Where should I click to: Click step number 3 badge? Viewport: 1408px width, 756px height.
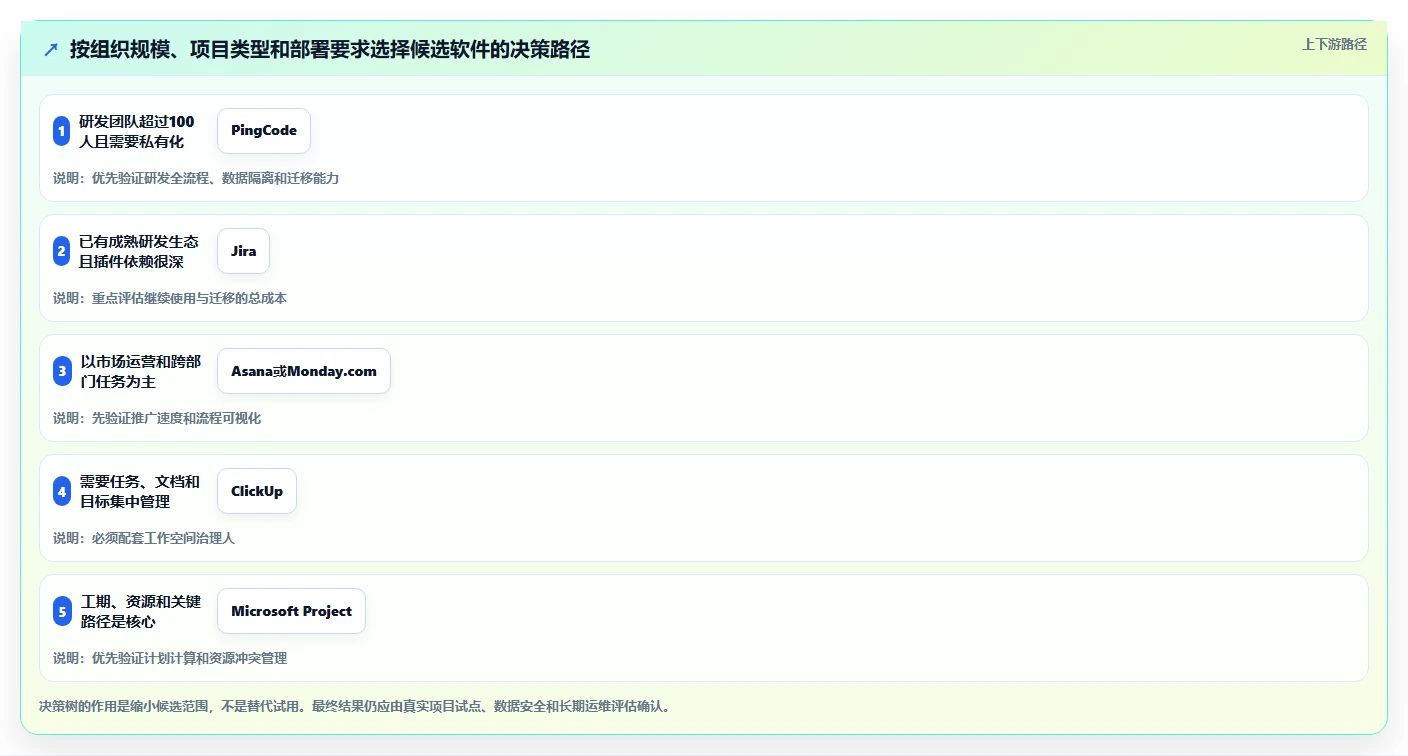pos(61,371)
